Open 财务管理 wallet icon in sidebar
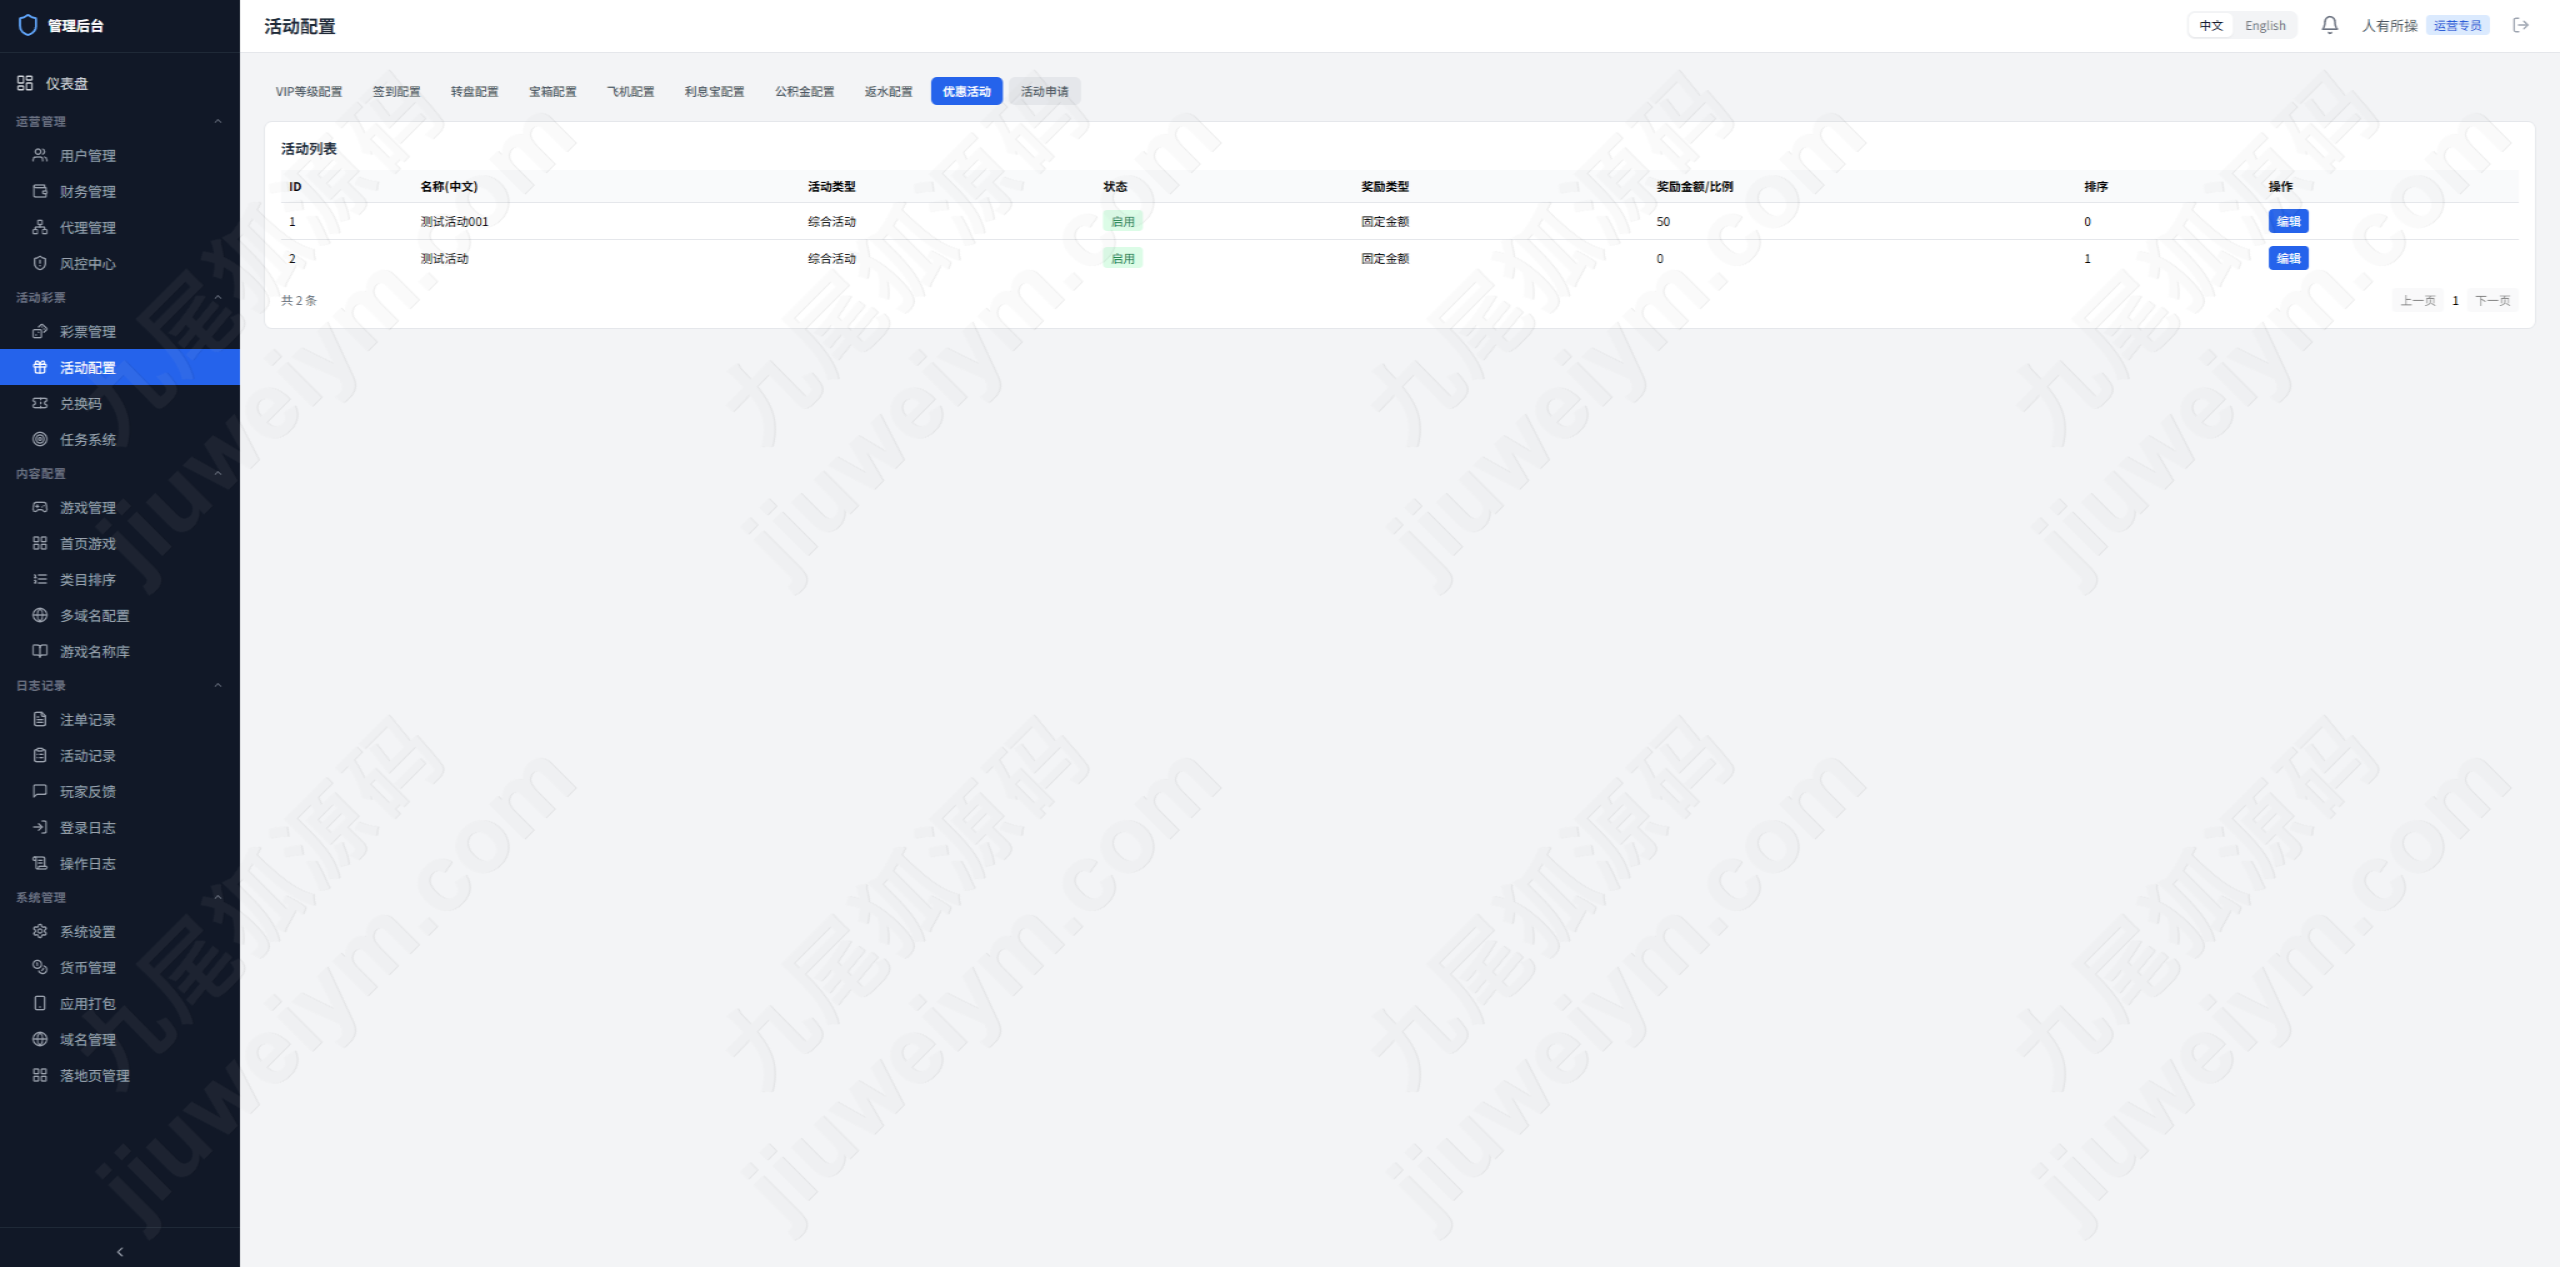Viewport: 2560px width, 1267px height. pos(40,191)
